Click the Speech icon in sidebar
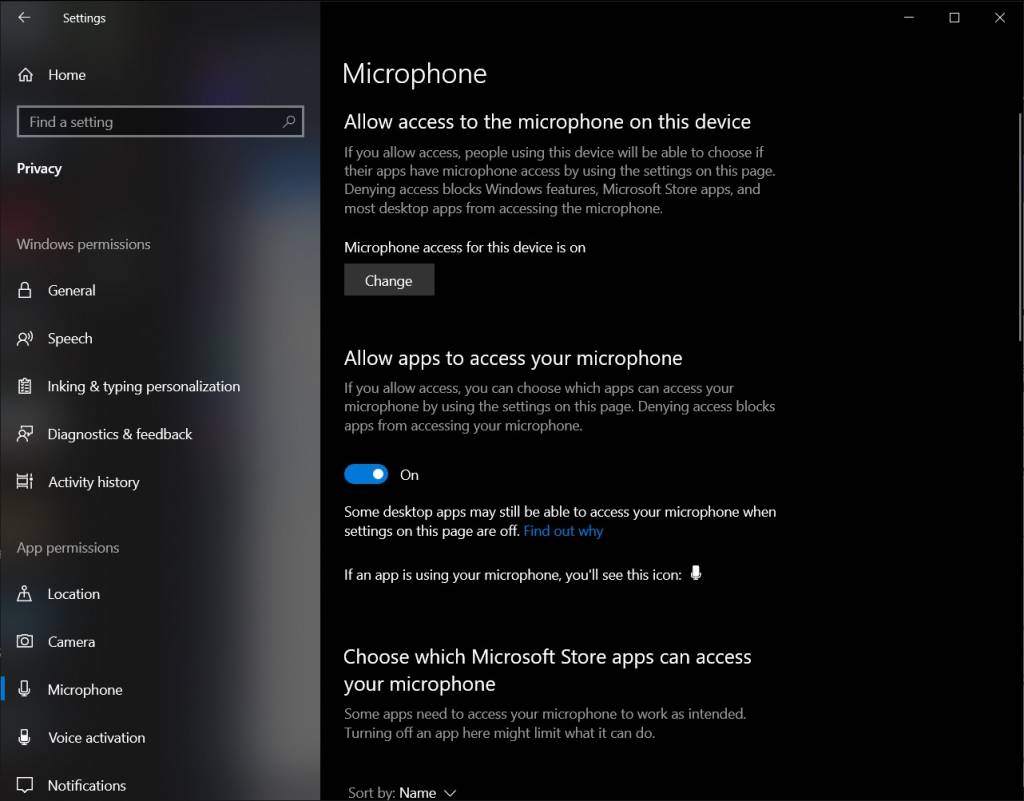The width and height of the screenshot is (1024, 801). click(26, 339)
